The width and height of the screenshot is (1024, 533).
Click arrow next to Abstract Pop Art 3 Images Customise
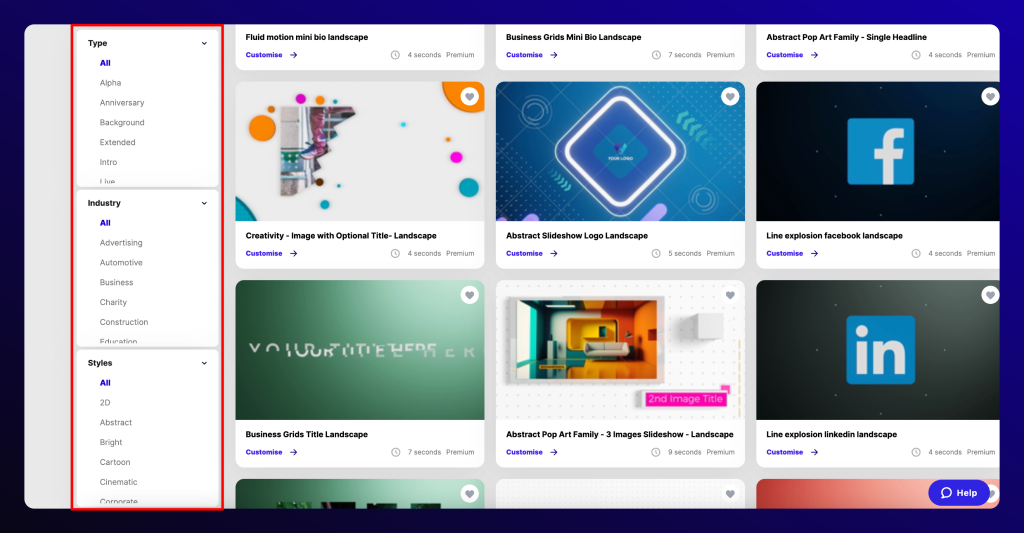click(554, 452)
